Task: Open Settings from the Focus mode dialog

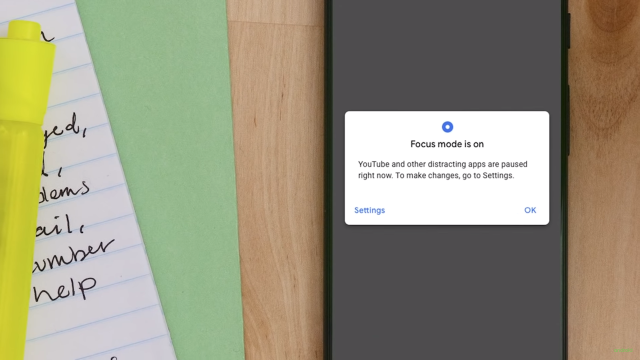Action: (x=369, y=210)
